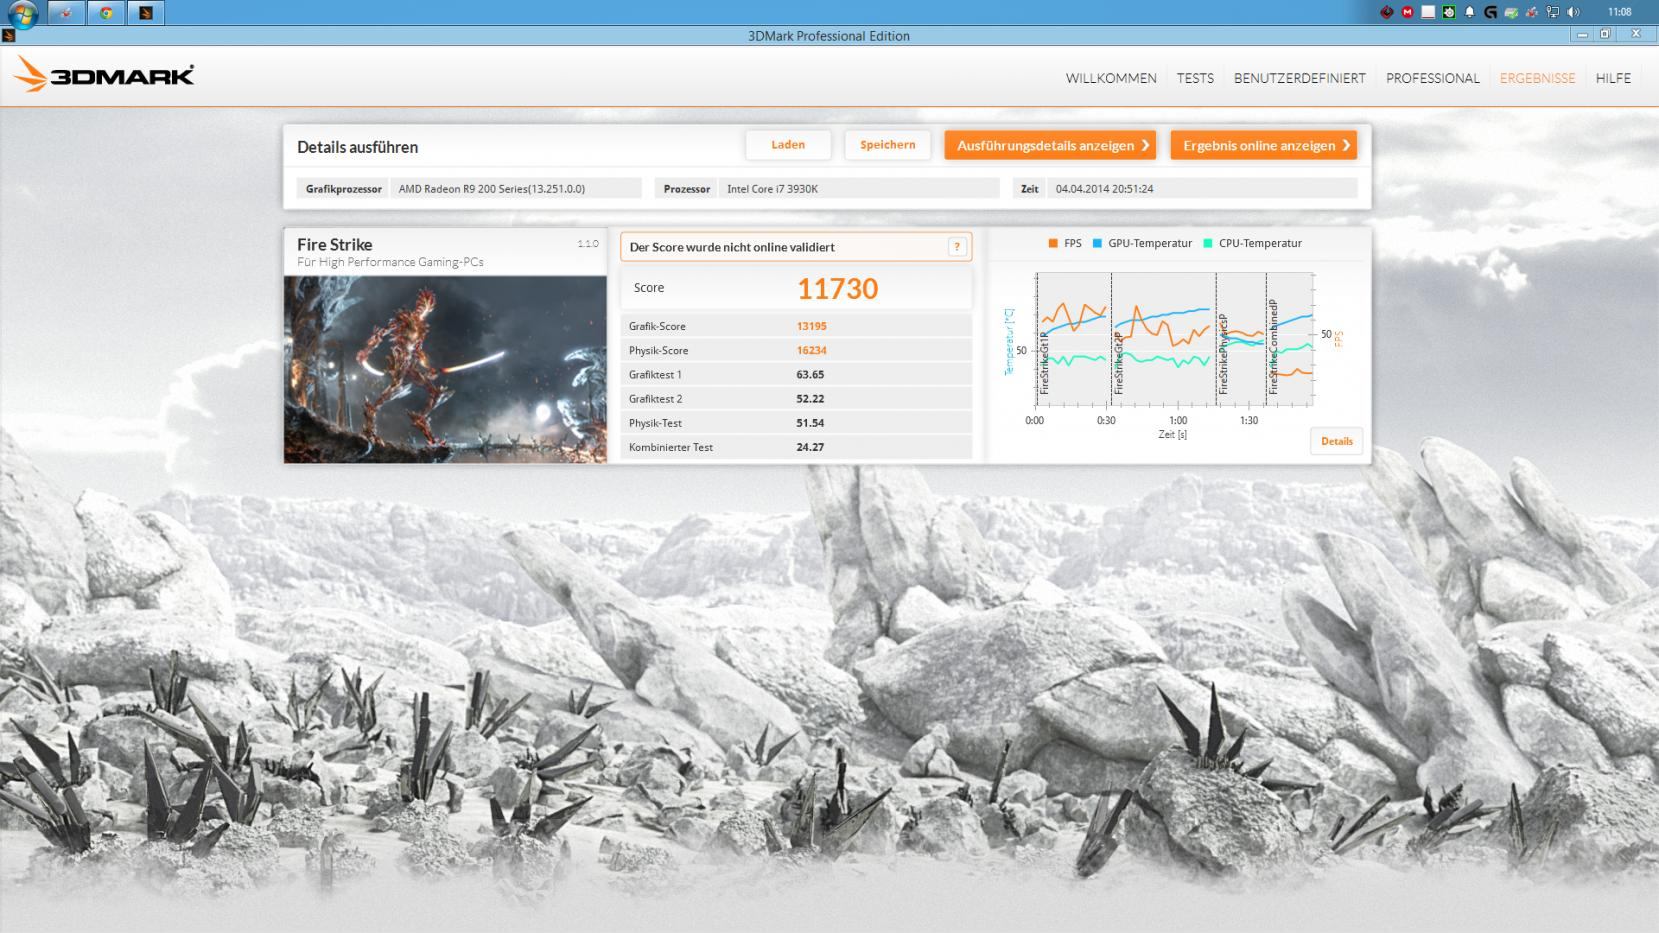The height and width of the screenshot is (933, 1659).
Task: Open the network connection tray icon
Action: [1553, 12]
